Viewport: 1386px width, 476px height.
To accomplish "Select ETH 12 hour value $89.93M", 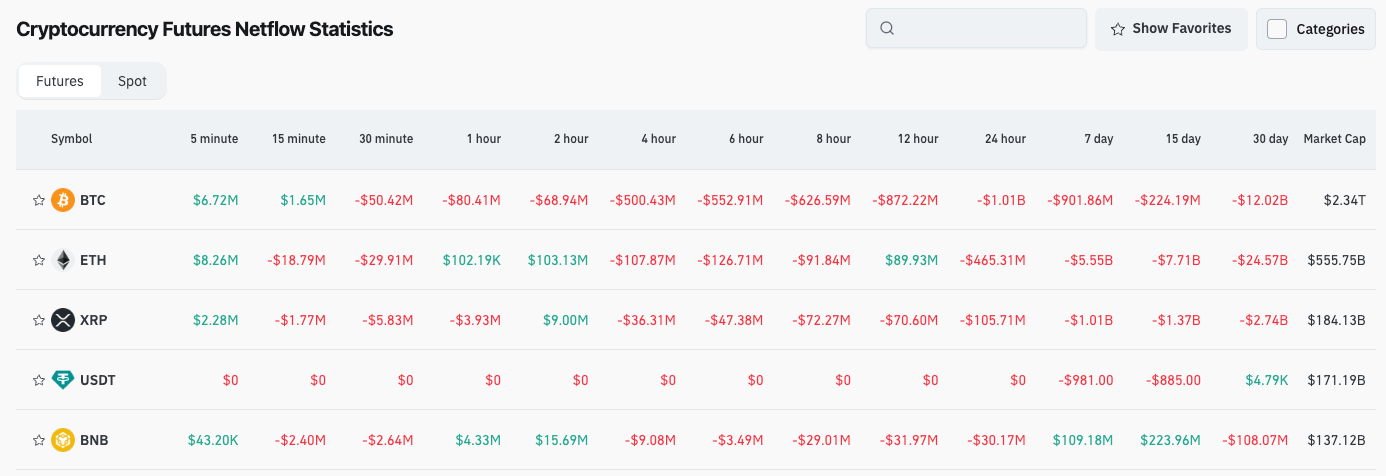I will (x=912, y=260).
